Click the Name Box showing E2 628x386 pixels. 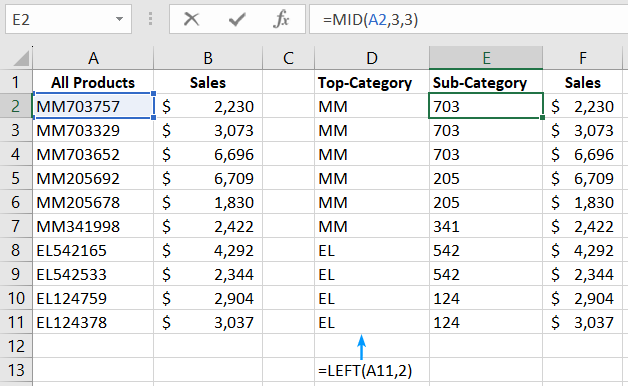(x=68, y=19)
